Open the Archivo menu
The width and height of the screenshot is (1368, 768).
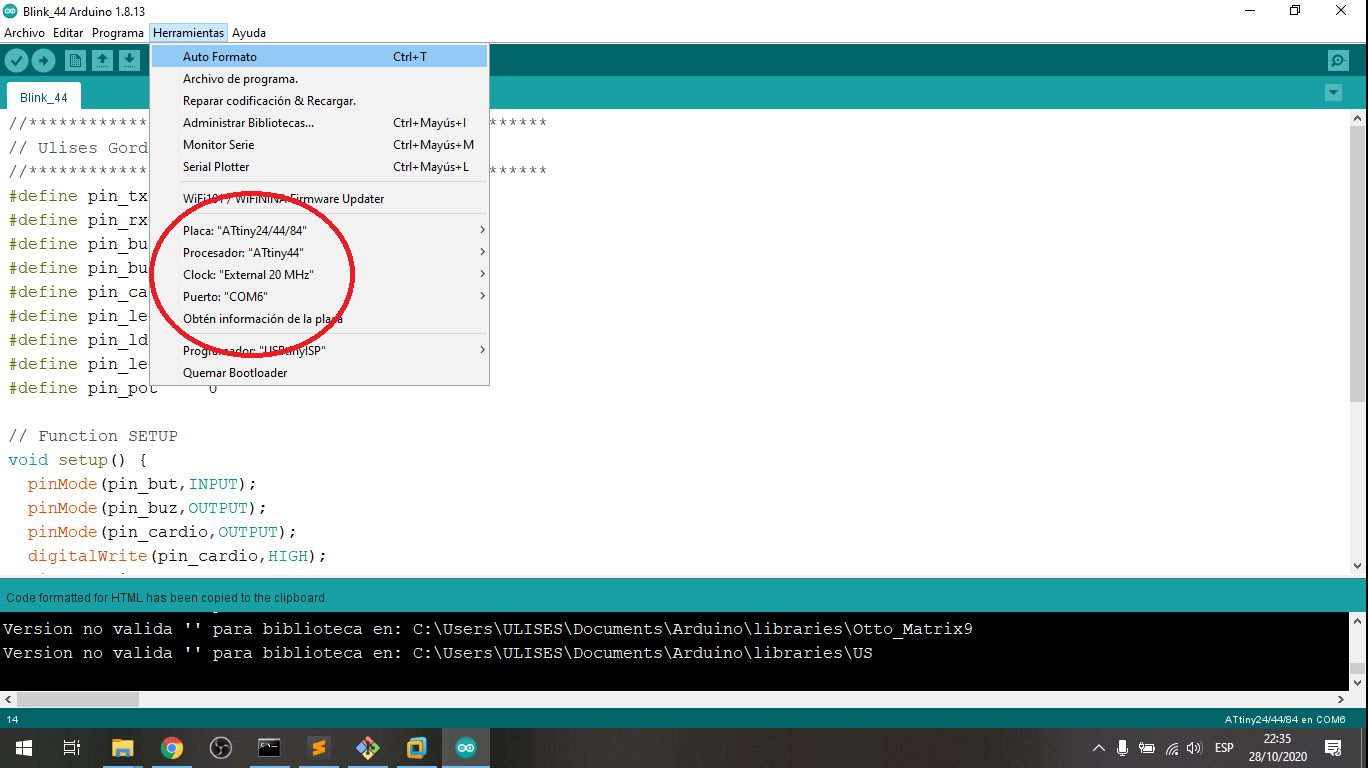coord(25,33)
